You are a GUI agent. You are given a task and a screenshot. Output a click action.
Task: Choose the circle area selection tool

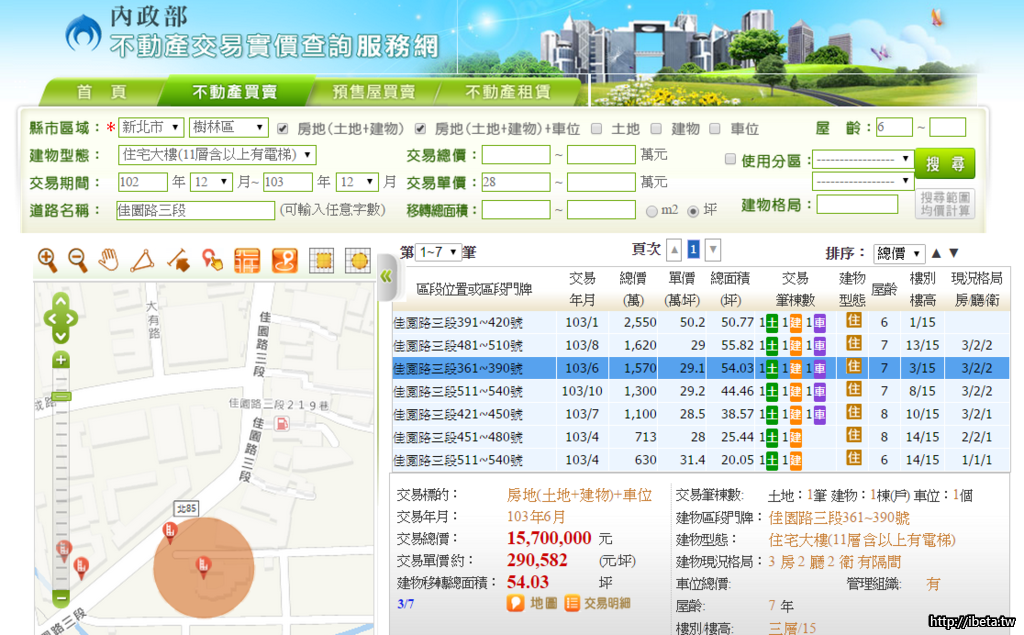point(357,260)
